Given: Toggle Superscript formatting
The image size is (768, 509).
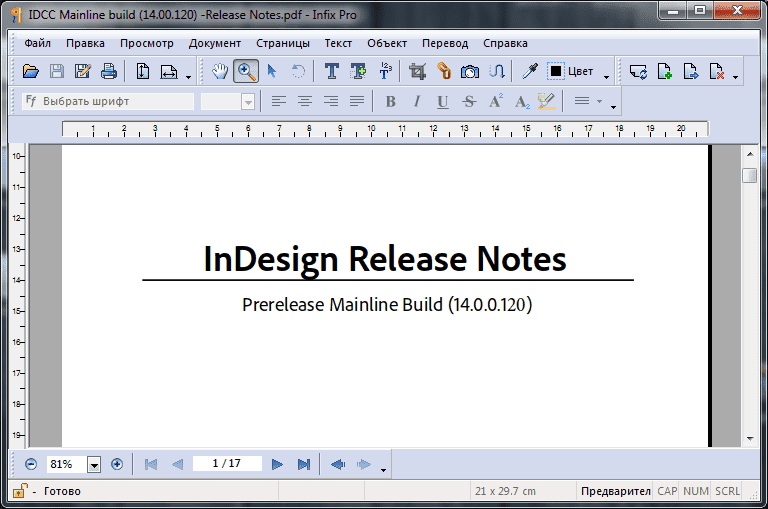Looking at the screenshot, I should coord(496,101).
